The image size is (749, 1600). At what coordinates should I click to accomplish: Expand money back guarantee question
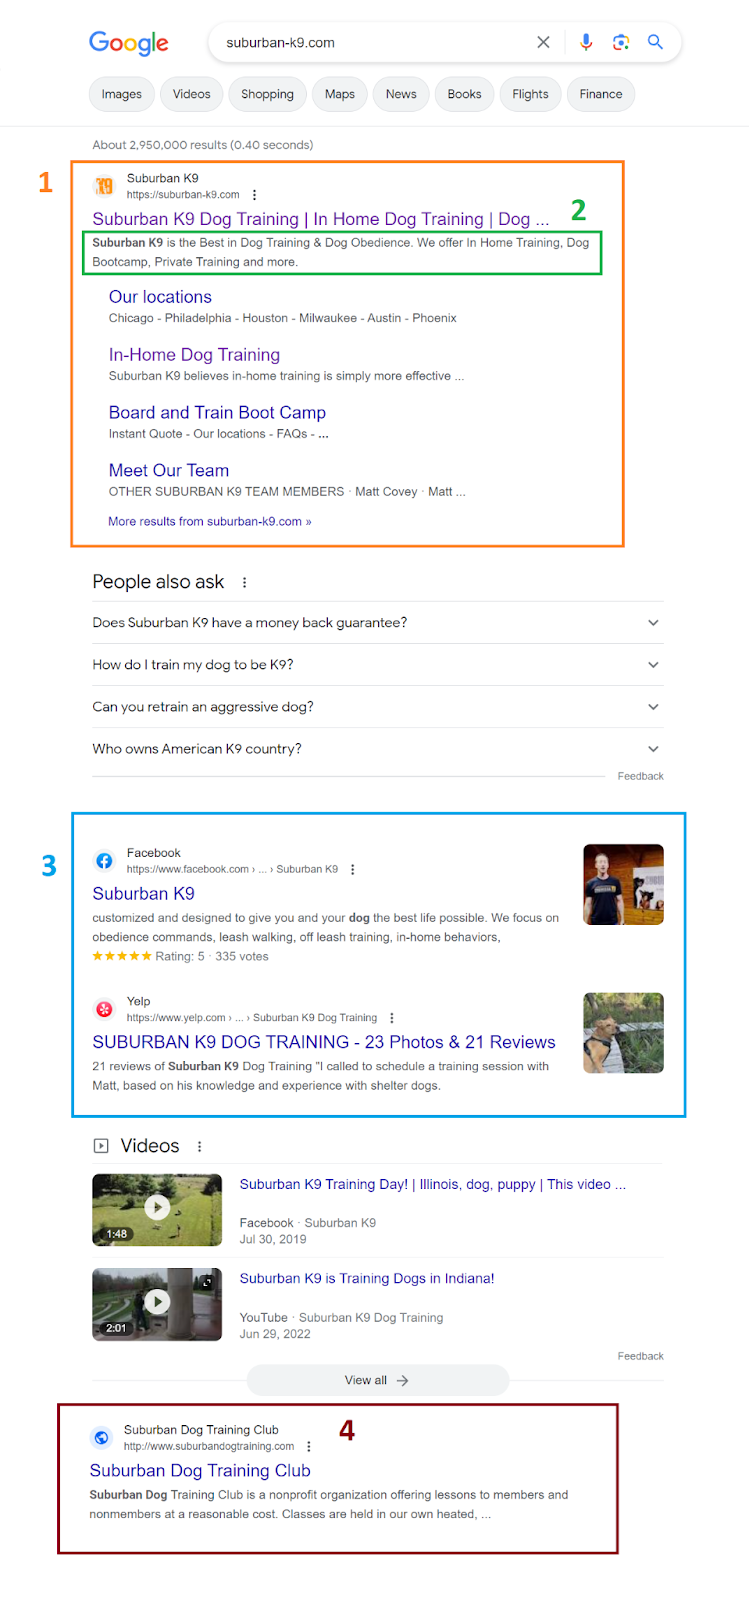[378, 622]
